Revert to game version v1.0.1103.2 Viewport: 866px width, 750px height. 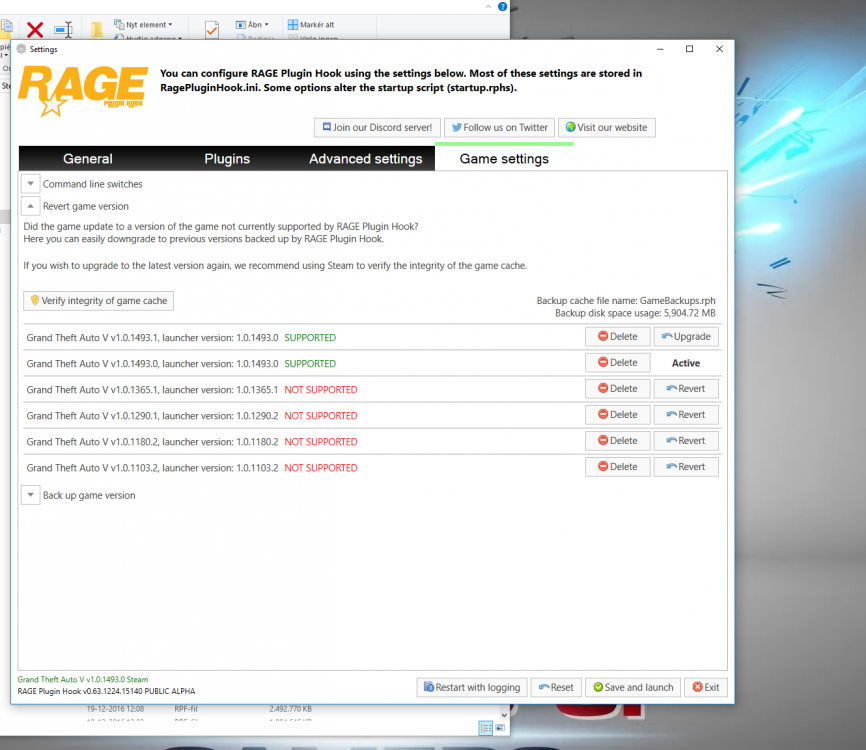(686, 467)
